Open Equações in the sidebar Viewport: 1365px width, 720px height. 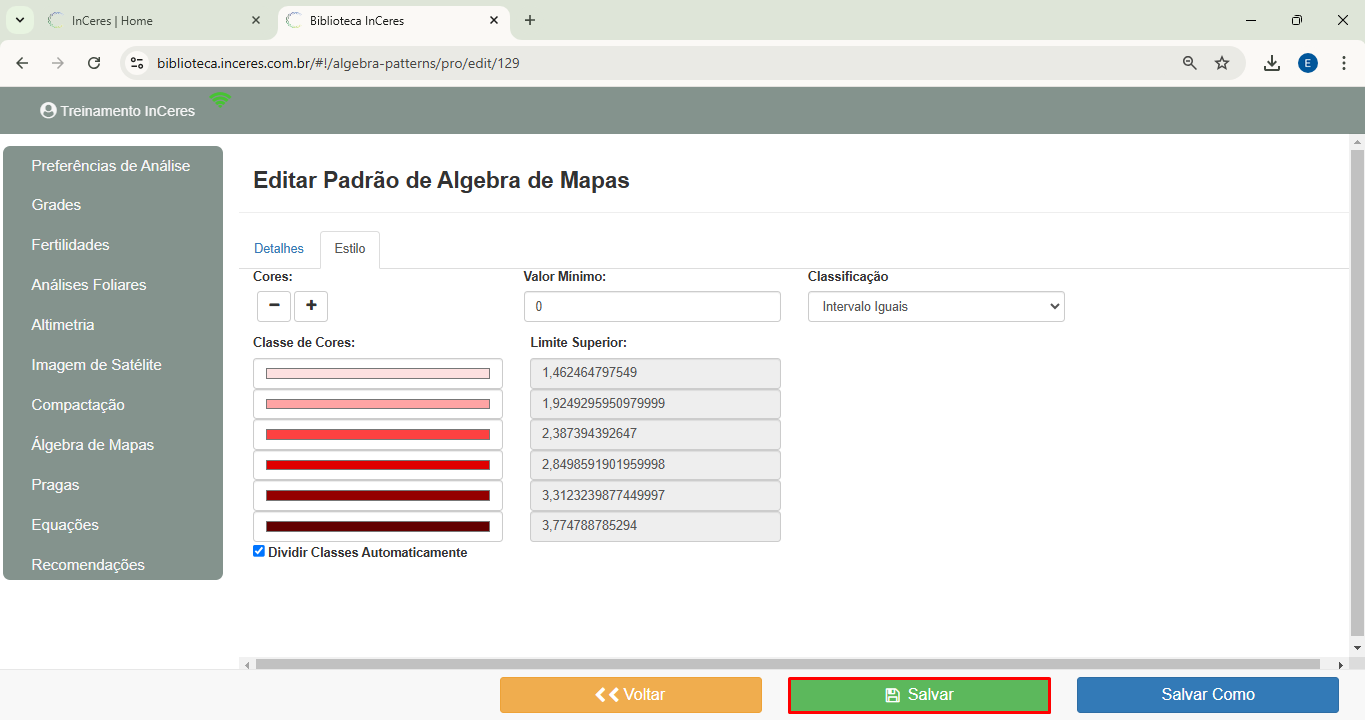pyautogui.click(x=65, y=525)
